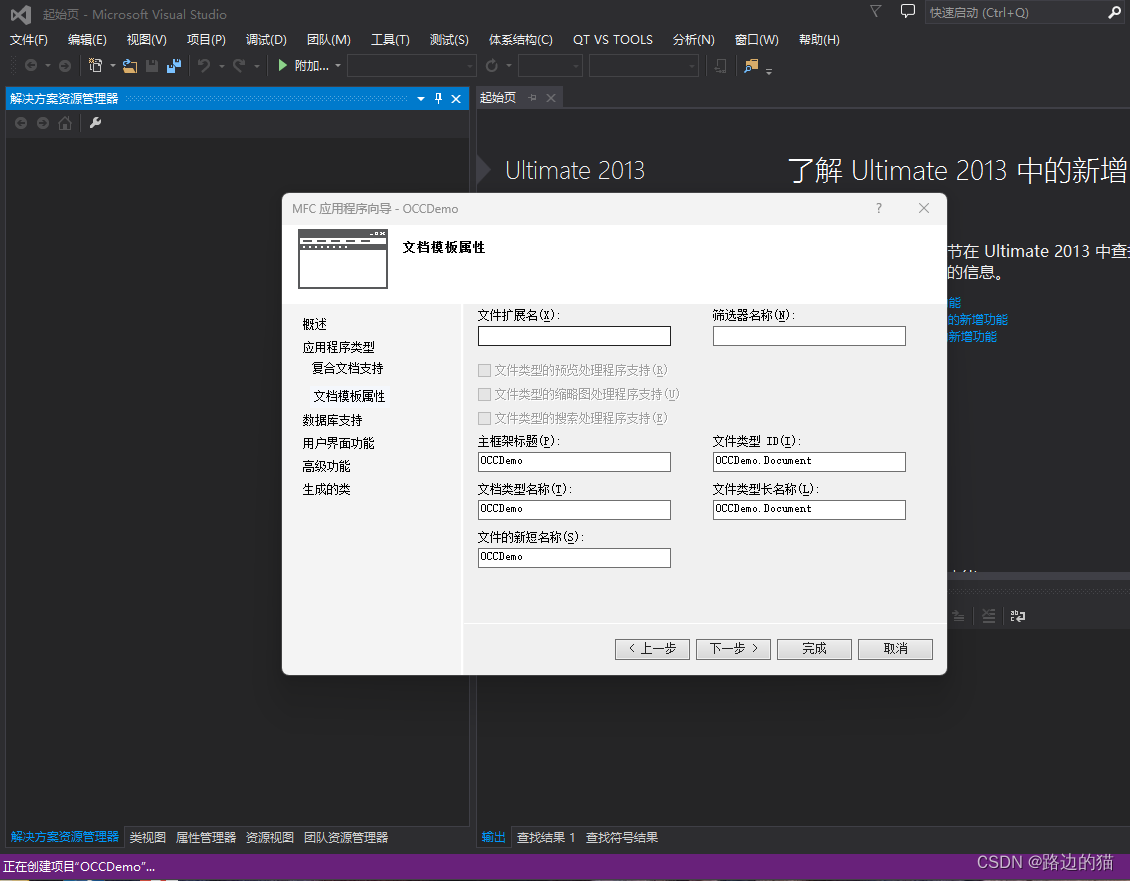Click the Find in Files icon

(x=751, y=66)
